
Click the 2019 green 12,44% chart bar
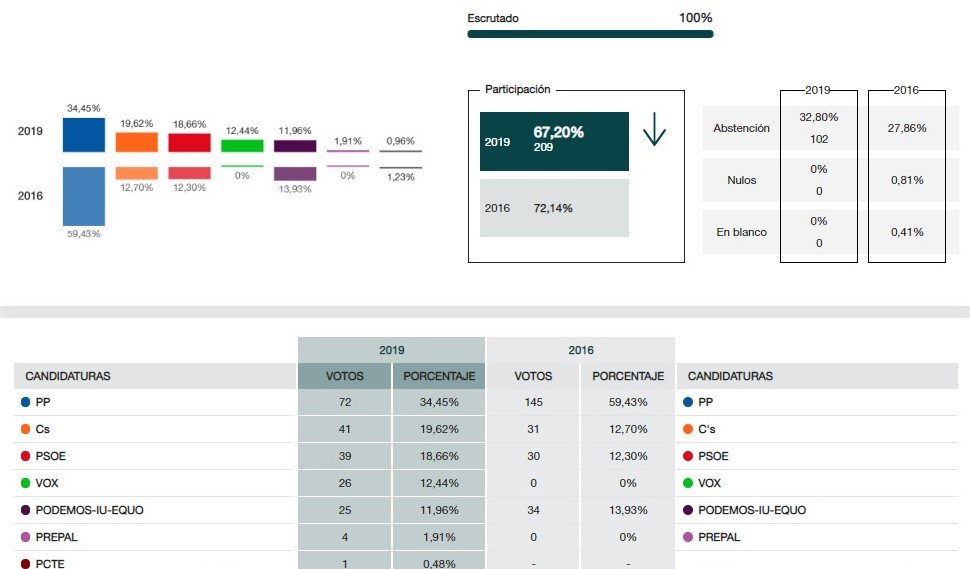pyautogui.click(x=242, y=146)
